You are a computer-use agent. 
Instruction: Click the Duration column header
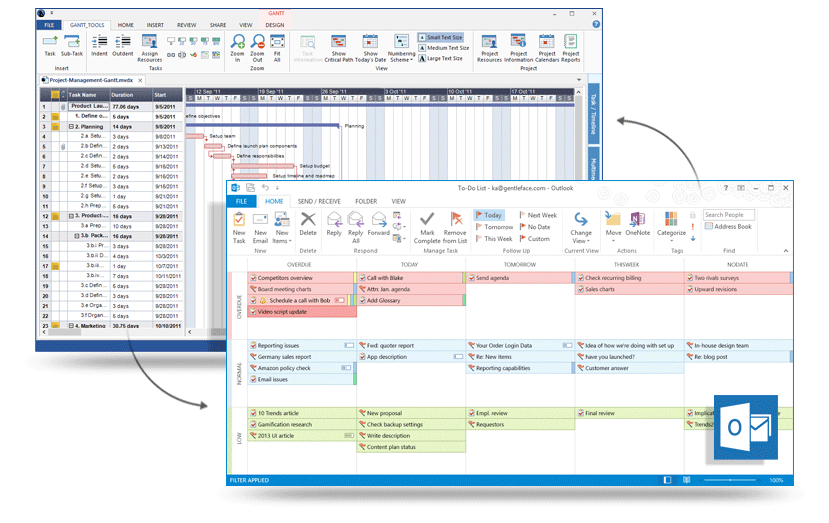pos(131,95)
